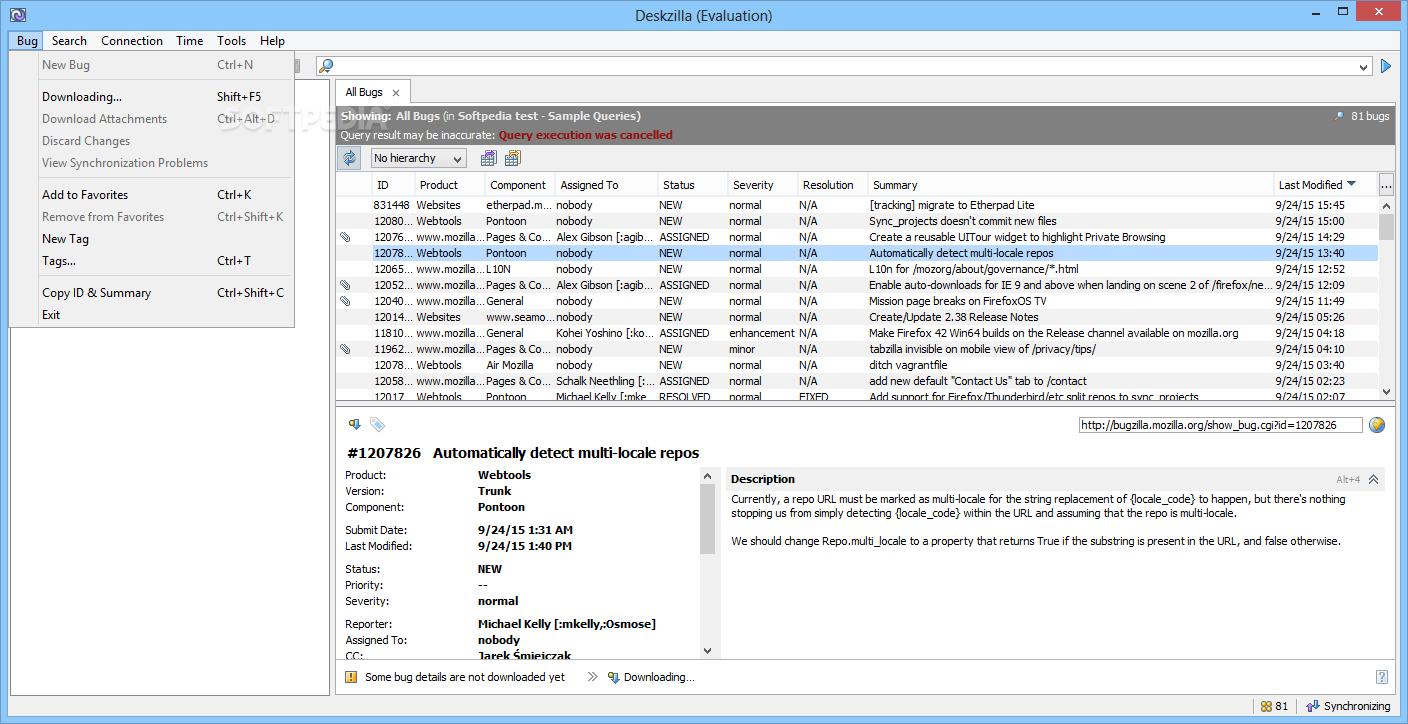This screenshot has height=724, width=1408.
Task: Open bug in browser with globe icon
Action: pos(1377,425)
